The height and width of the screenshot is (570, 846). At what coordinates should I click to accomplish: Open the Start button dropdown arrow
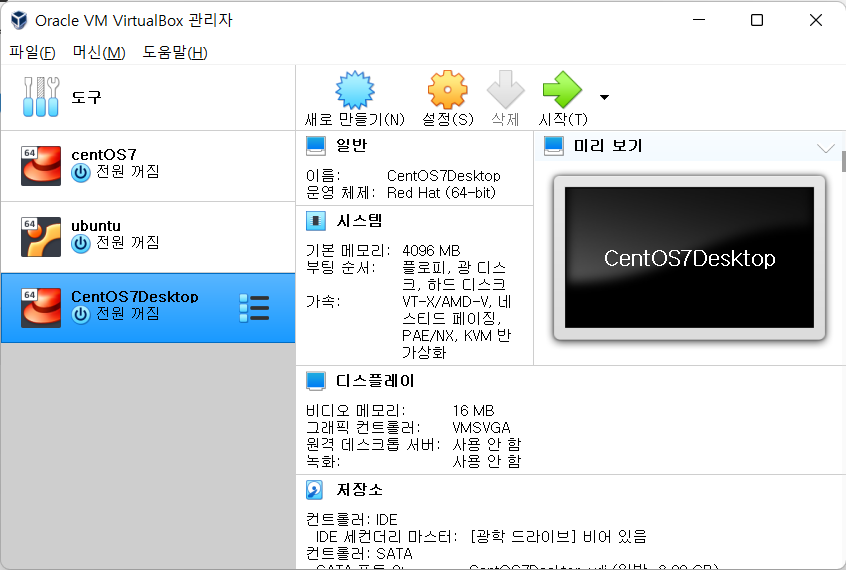click(x=604, y=97)
